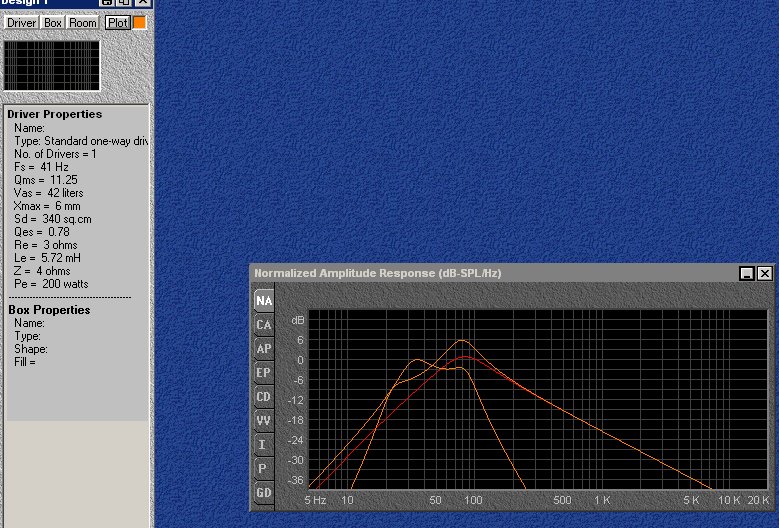Screen dimensions: 779x528
Task: Click the 'No. of Drivers = 1' line
Action: 55,154
